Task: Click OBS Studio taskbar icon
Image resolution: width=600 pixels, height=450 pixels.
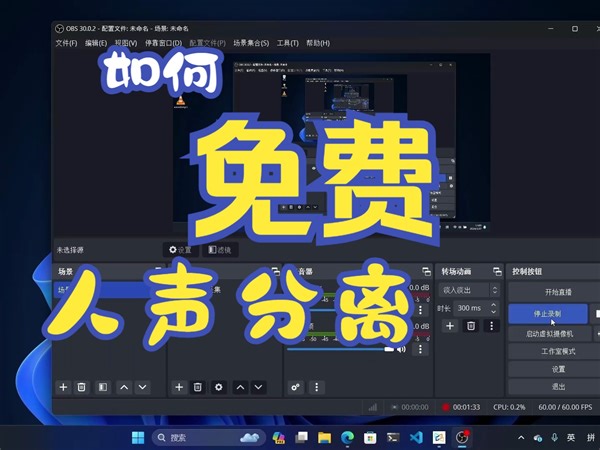Action: tap(462, 437)
